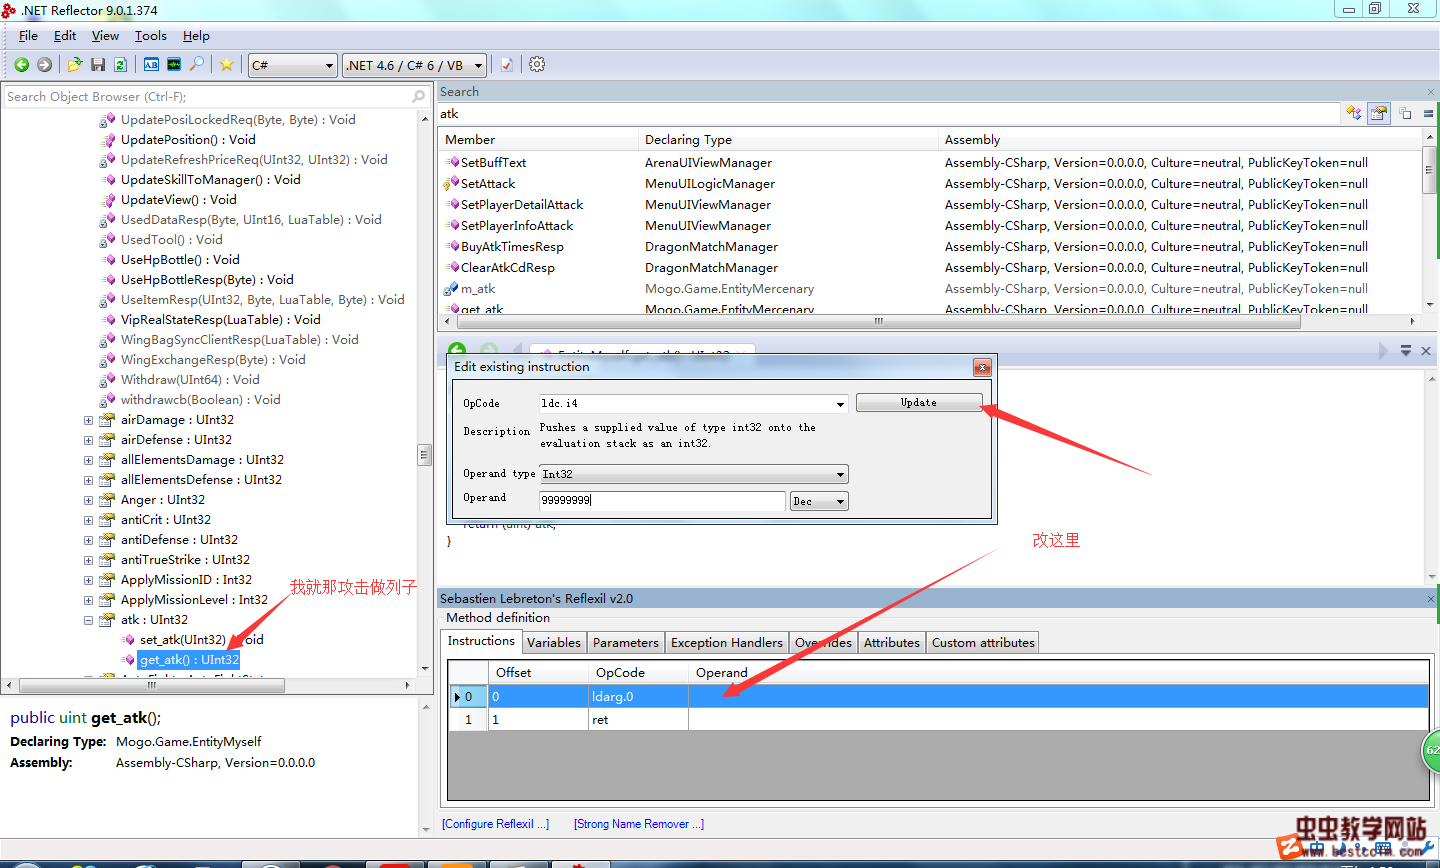Open the Strong Name Remover link

638,824
